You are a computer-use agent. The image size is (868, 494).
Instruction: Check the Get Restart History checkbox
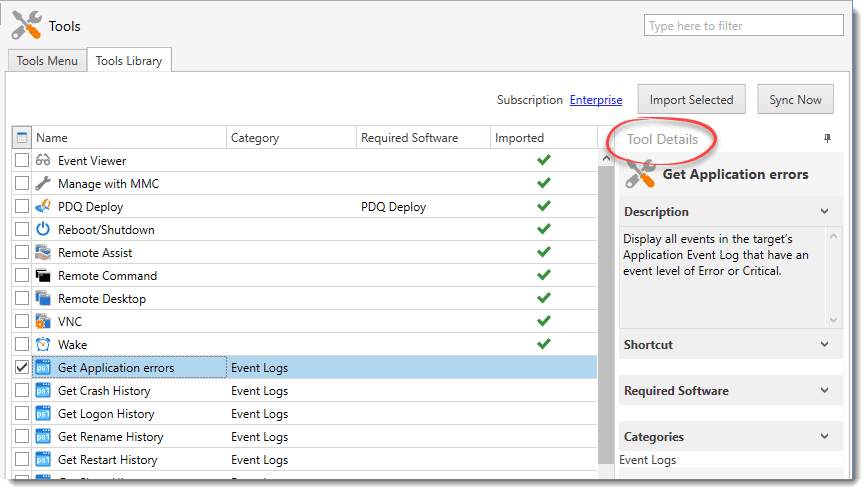[x=22, y=459]
